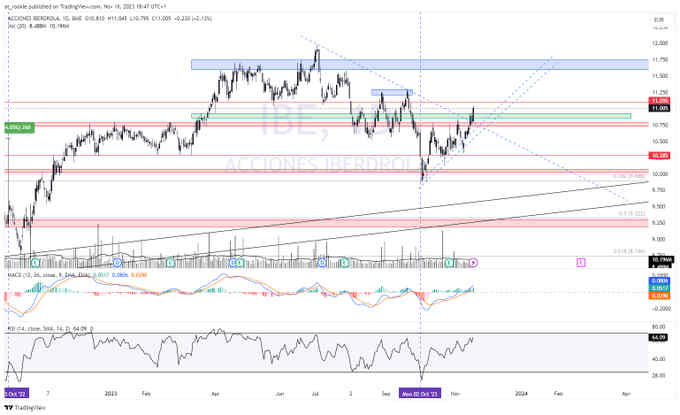This screenshot has width=680, height=415.
Task: Click the Nov label on time axis
Action: click(455, 394)
